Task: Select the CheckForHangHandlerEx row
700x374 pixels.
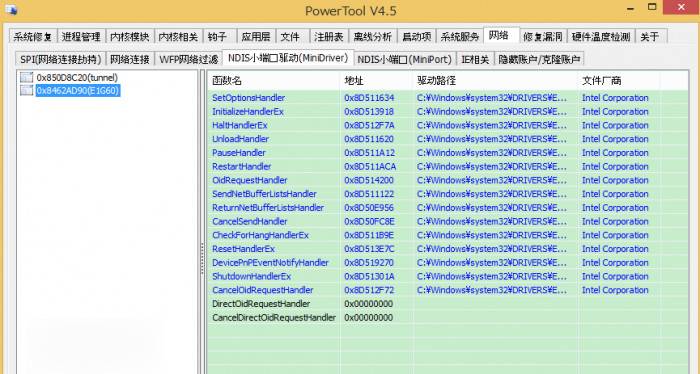Action: (448, 235)
